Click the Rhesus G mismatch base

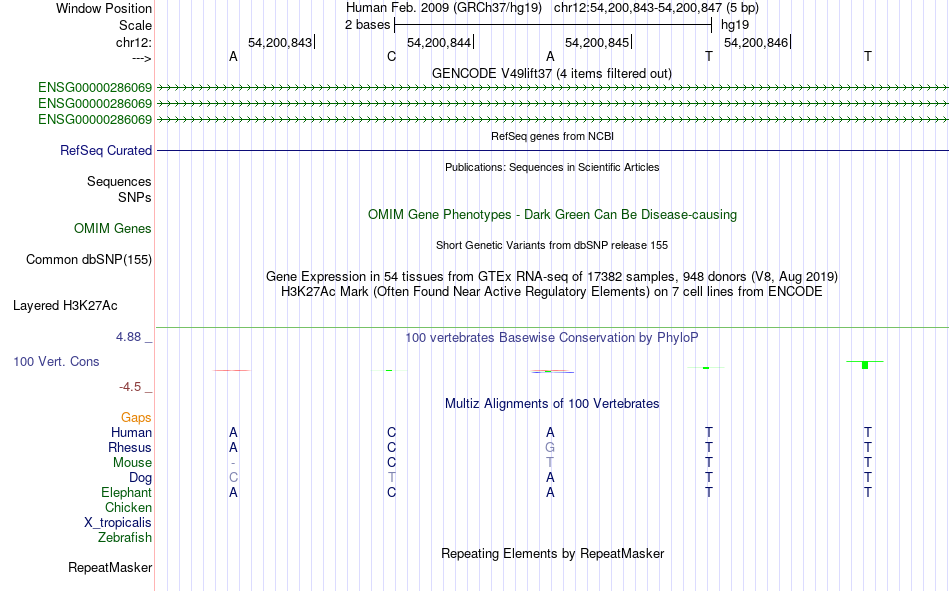[x=550, y=447]
